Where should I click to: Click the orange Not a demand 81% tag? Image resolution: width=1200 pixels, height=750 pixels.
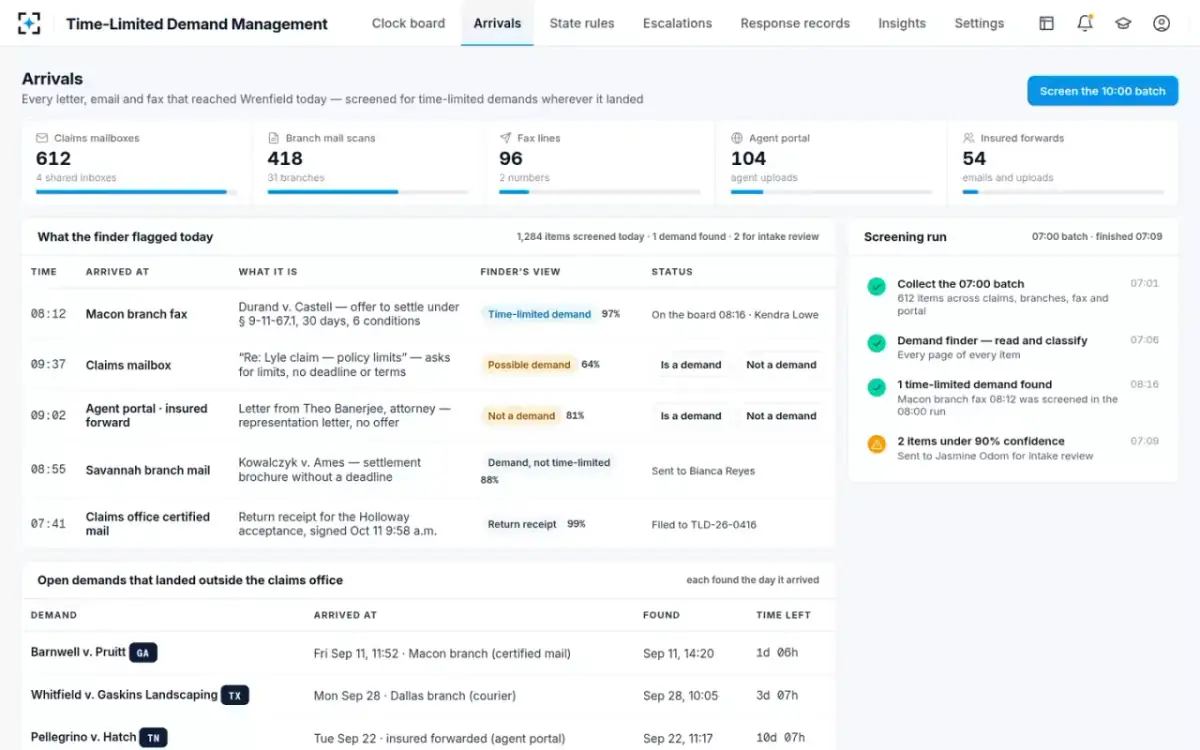click(x=521, y=416)
